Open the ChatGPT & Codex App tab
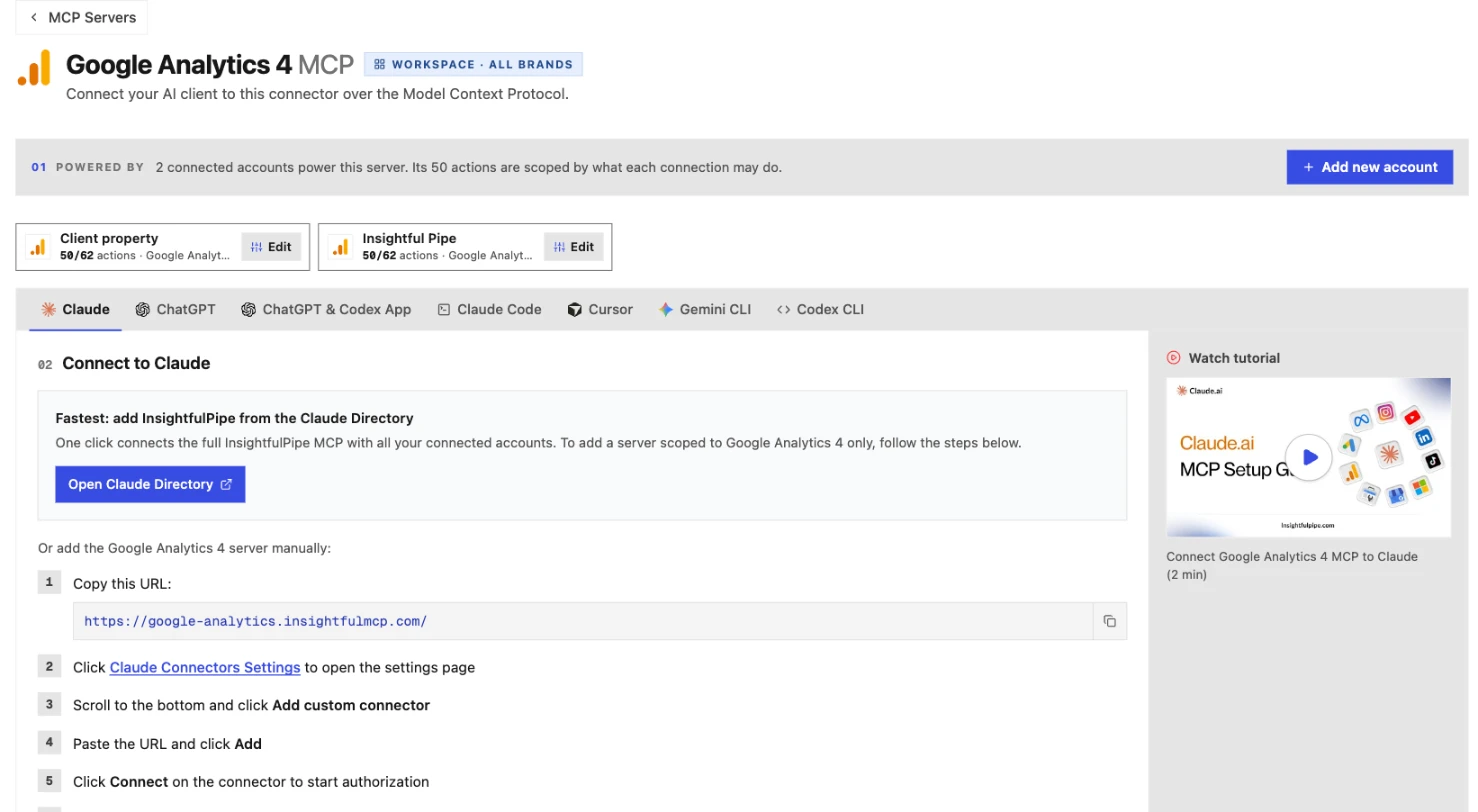The height and width of the screenshot is (812, 1478). [326, 310]
